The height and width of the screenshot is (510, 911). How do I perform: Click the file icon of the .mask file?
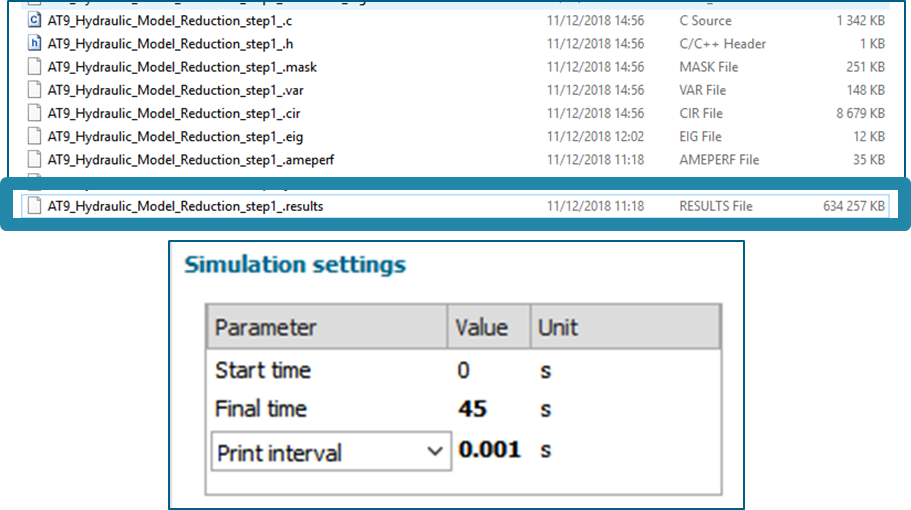pyautogui.click(x=35, y=67)
